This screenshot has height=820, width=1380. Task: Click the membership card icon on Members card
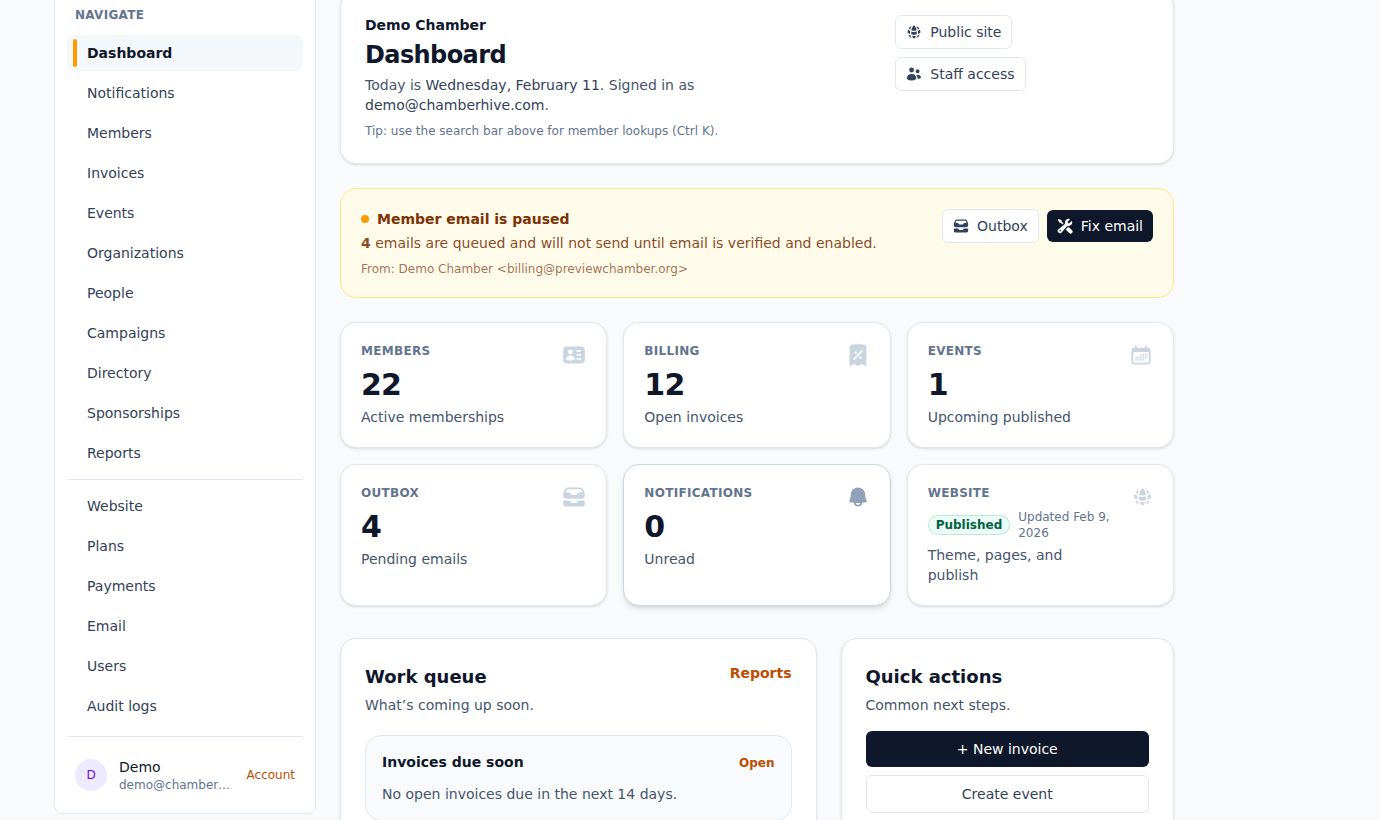(573, 354)
